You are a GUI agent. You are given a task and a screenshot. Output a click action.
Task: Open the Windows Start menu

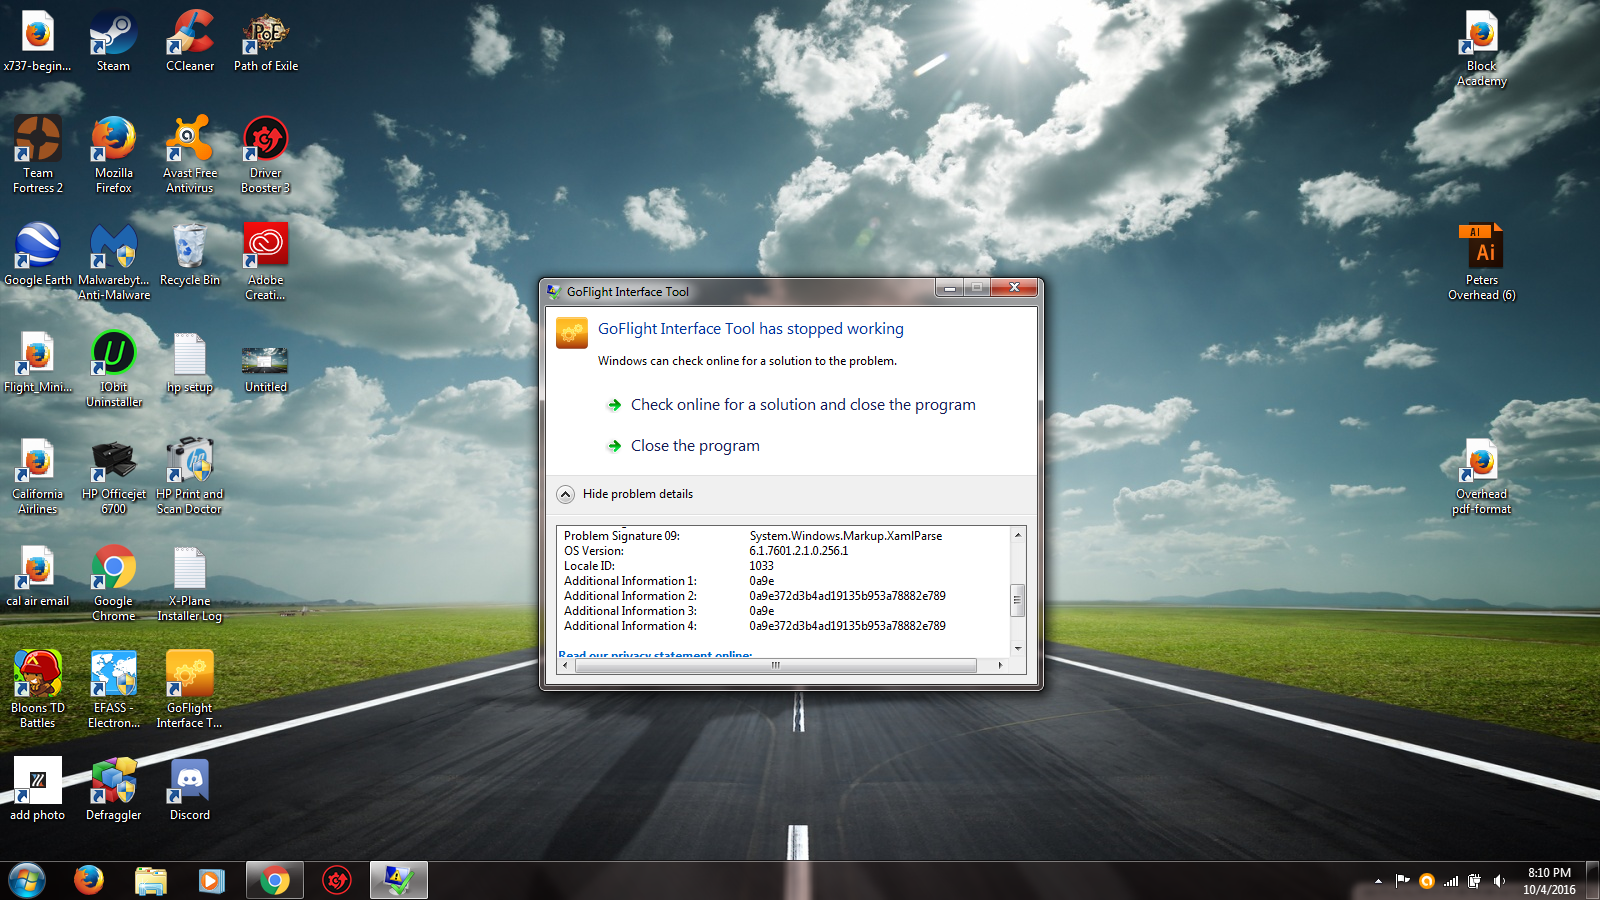pos(27,881)
